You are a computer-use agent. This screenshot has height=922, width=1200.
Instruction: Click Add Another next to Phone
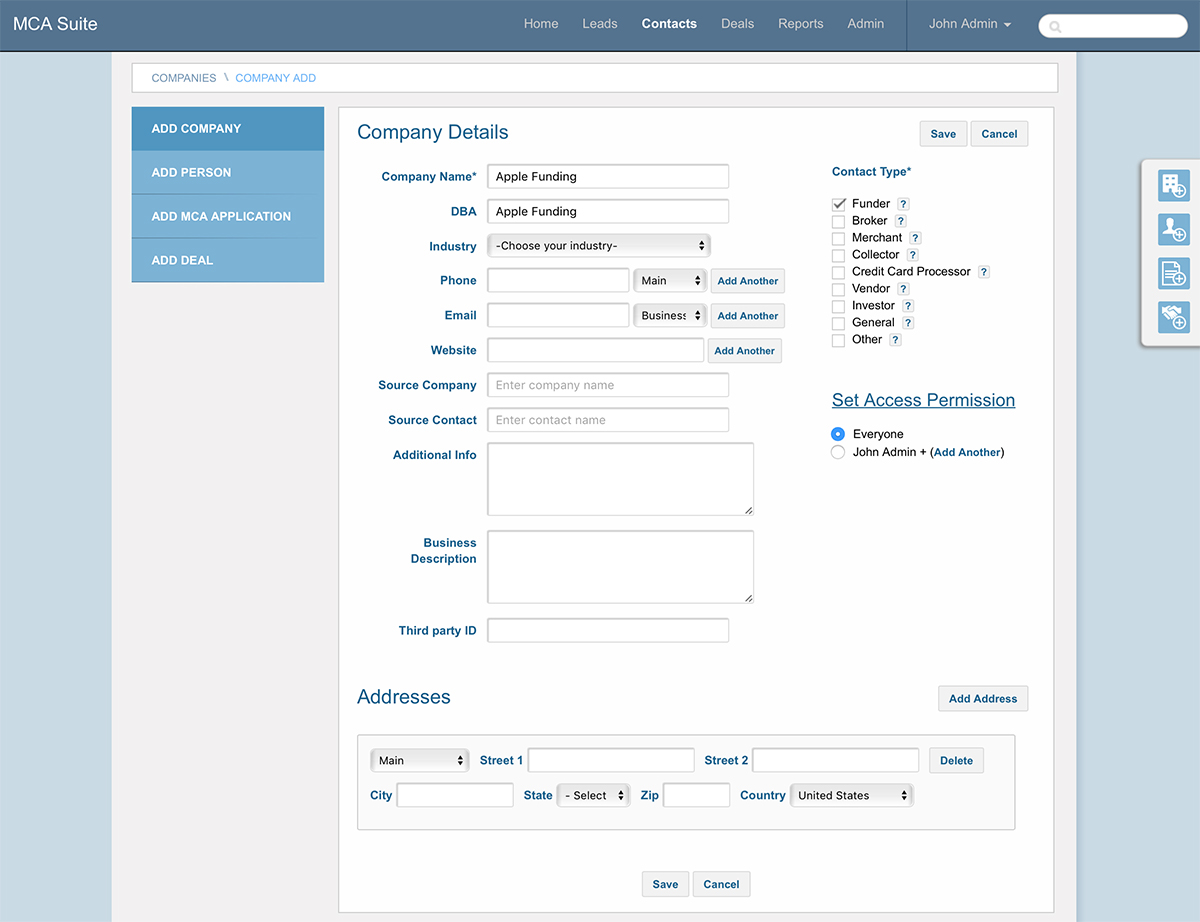[x=748, y=281]
